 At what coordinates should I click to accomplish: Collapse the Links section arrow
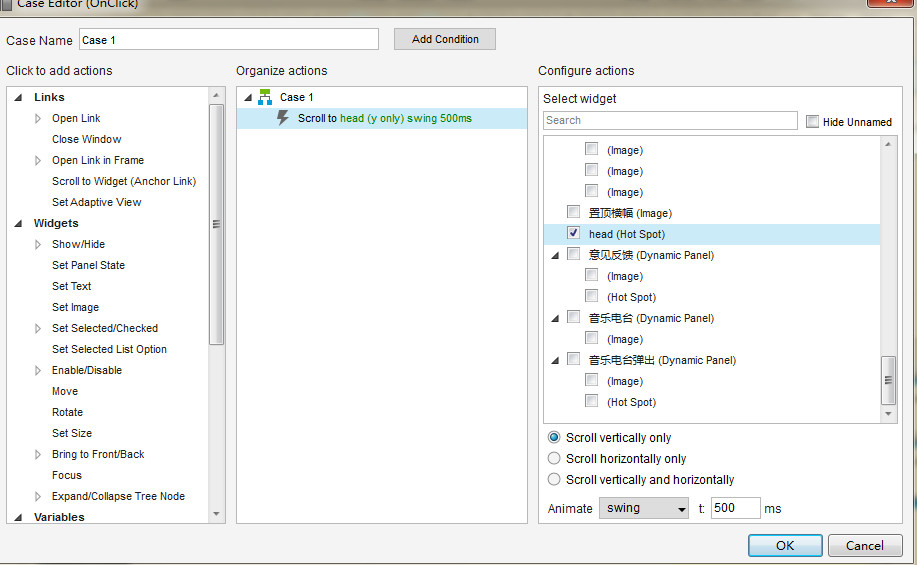pos(18,97)
